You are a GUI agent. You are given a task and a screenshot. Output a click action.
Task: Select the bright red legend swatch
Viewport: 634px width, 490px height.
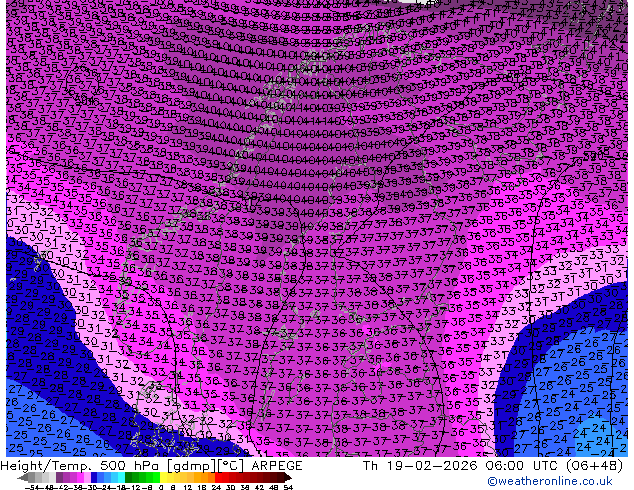[x=218, y=477]
